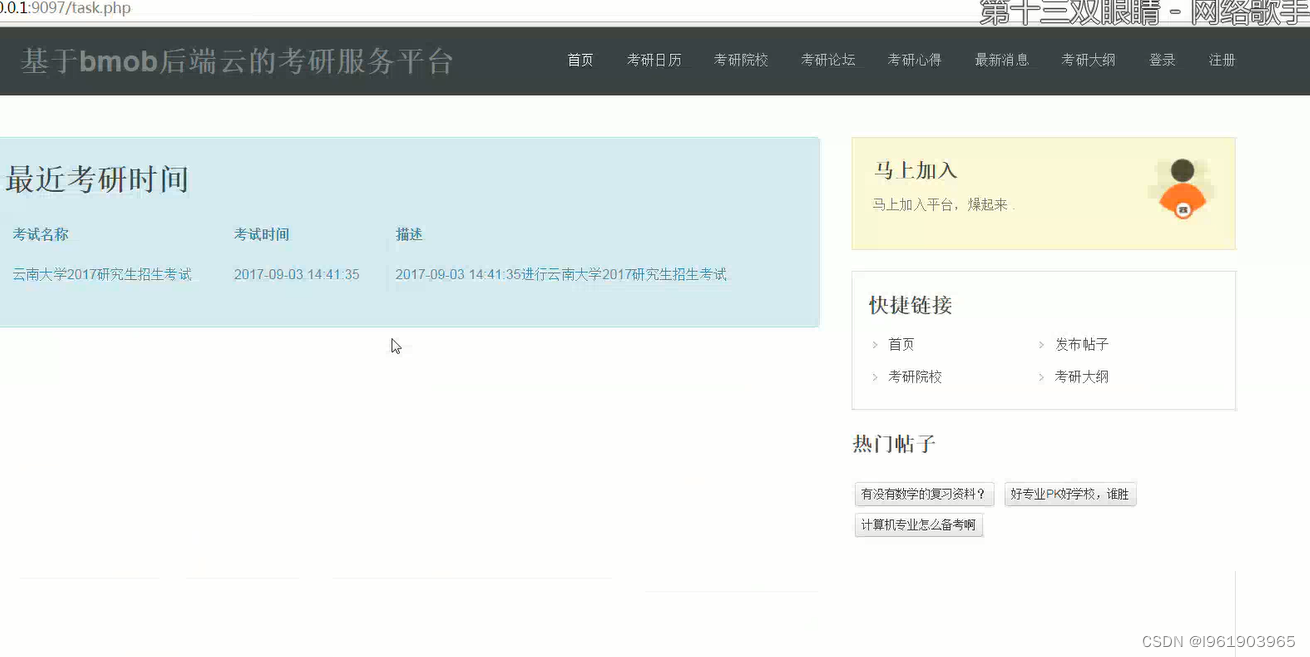Click 马上加入平台，燥起来 subtitle text

(943, 205)
